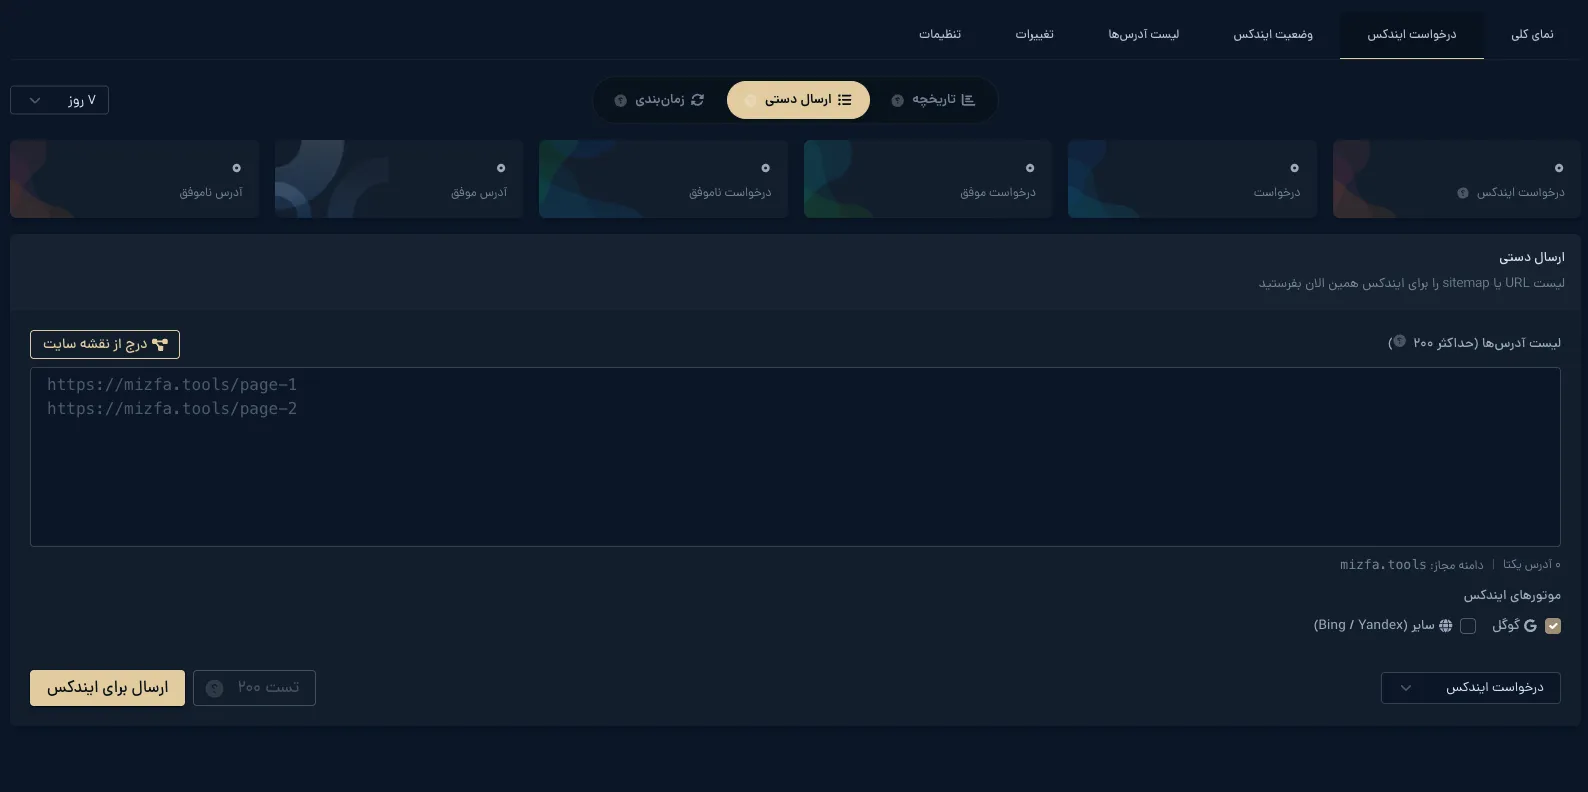Enable the سایر (Bing / Yandex) checkbox
Viewport: 1588px width, 792px height.
coord(1468,626)
